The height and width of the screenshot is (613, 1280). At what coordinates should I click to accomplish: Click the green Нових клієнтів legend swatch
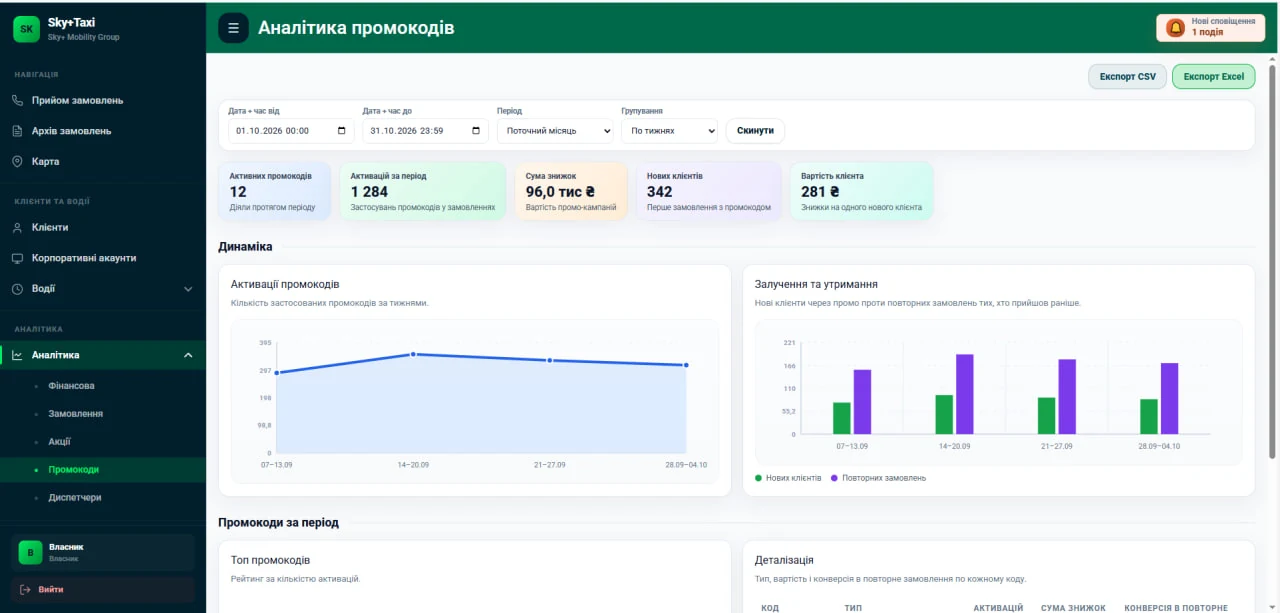pyautogui.click(x=759, y=478)
